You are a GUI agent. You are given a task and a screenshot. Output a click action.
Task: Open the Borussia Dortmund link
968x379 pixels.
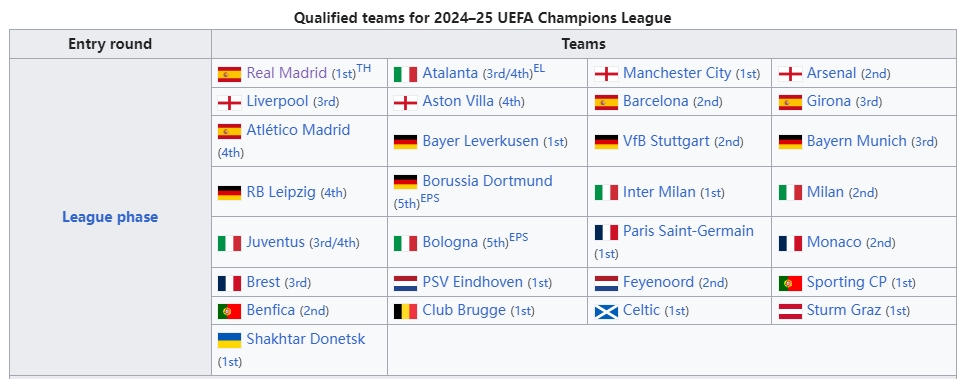click(487, 181)
